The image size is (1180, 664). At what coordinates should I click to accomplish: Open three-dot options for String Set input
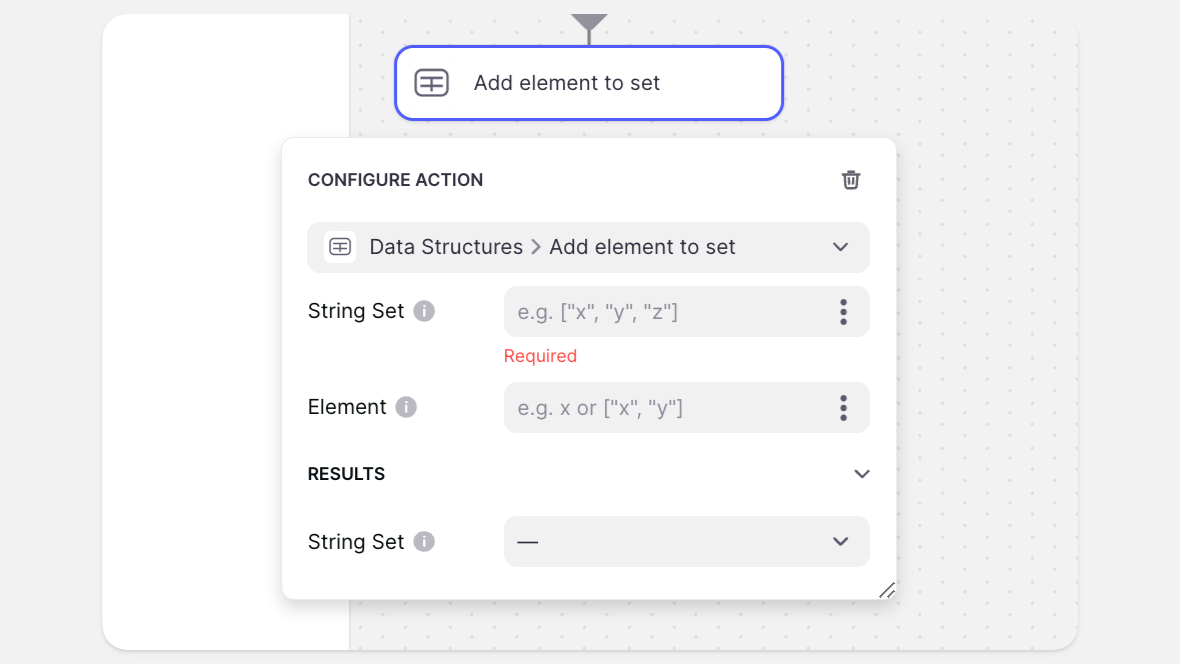click(843, 312)
